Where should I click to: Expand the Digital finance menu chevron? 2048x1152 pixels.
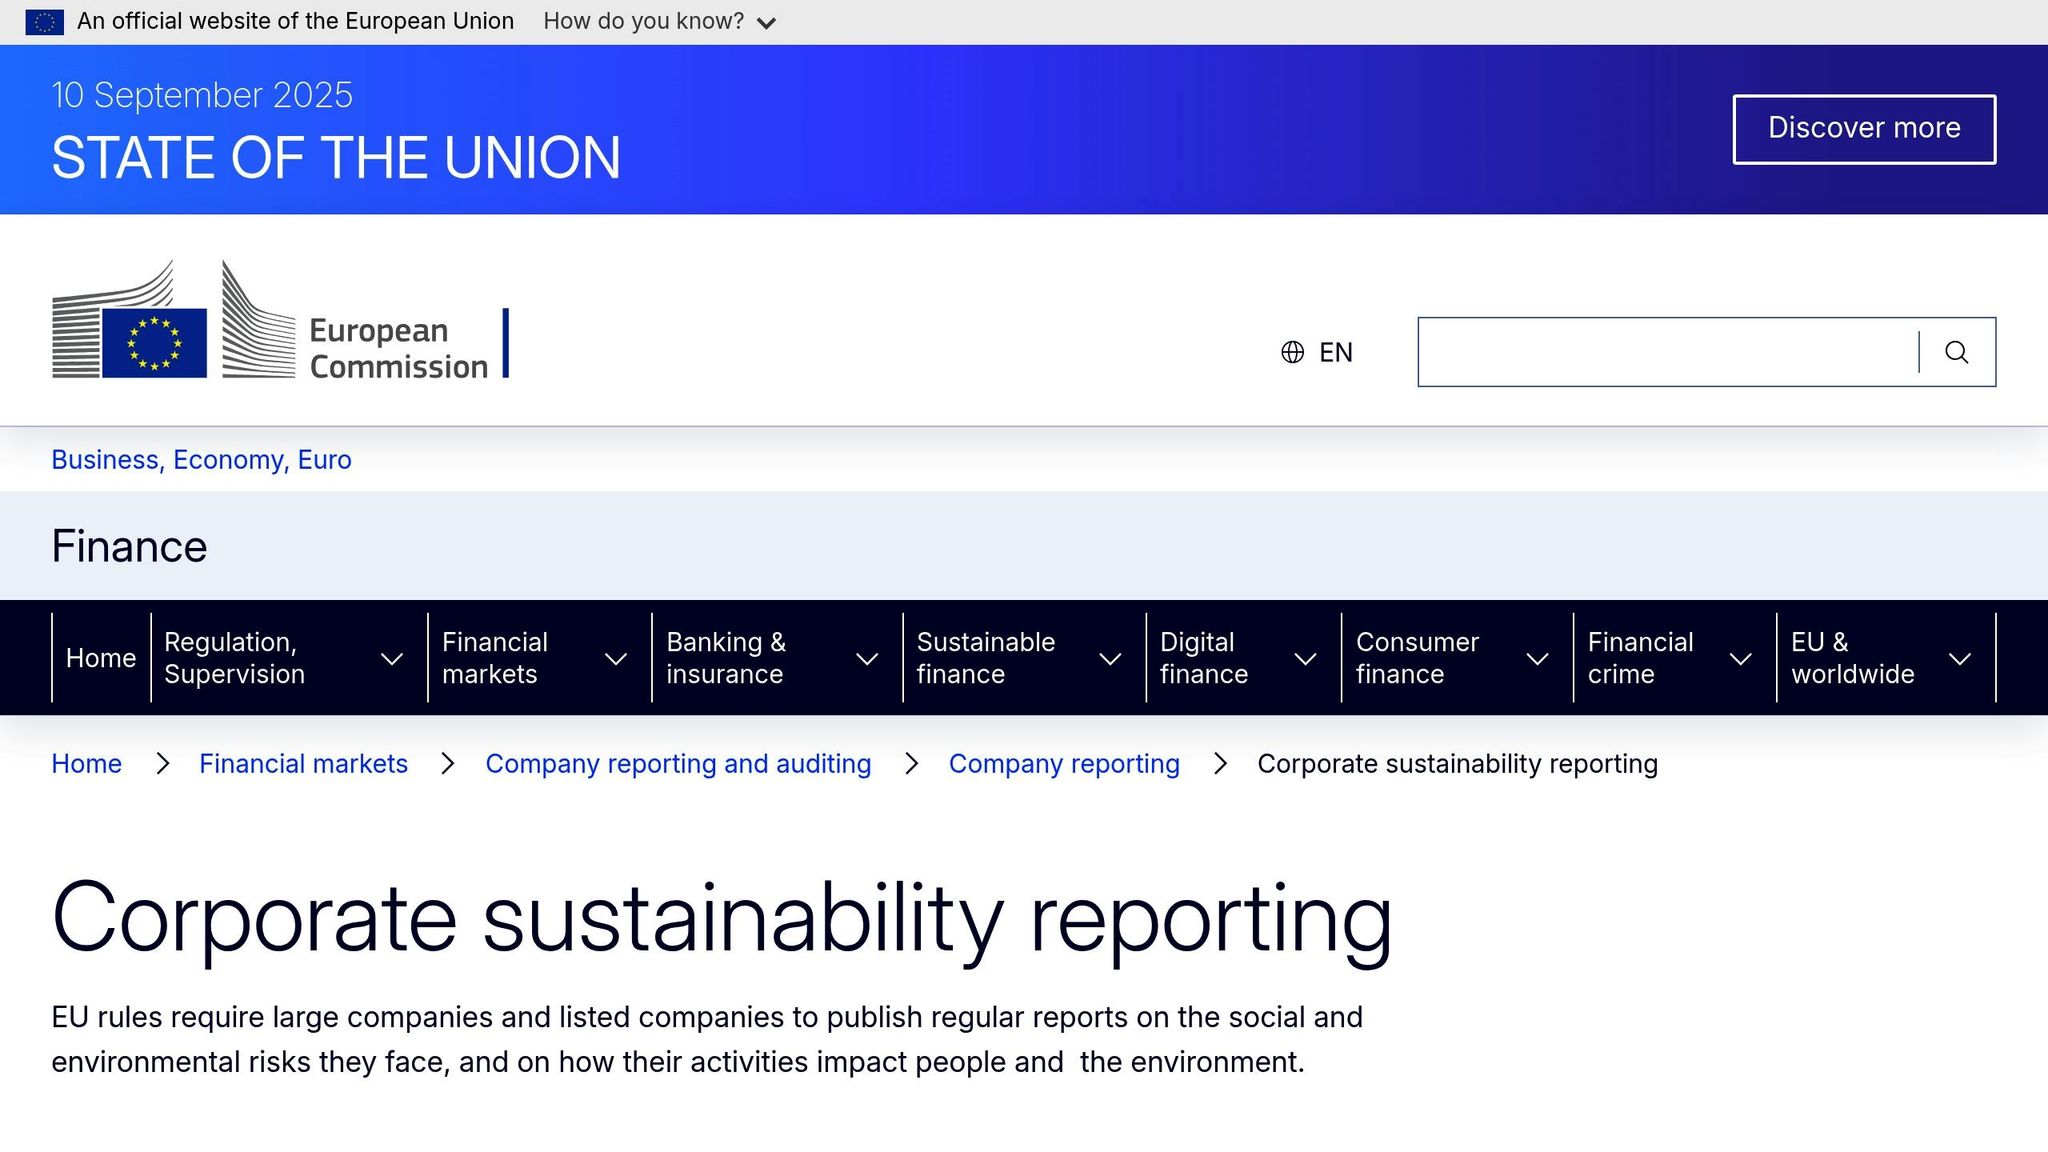pos(1305,658)
